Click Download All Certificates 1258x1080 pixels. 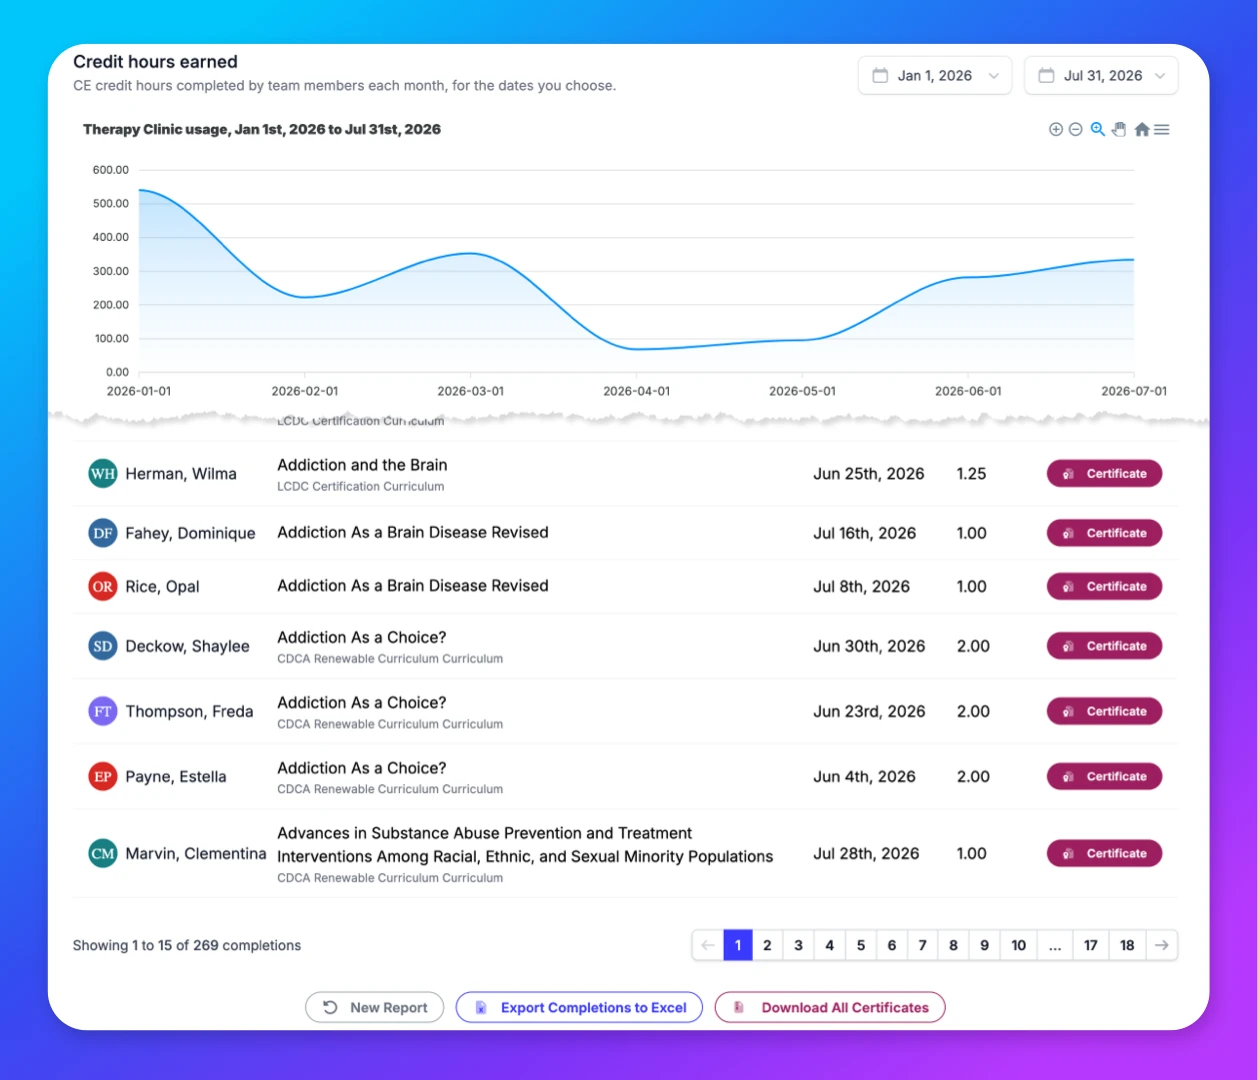pyautogui.click(x=830, y=1007)
